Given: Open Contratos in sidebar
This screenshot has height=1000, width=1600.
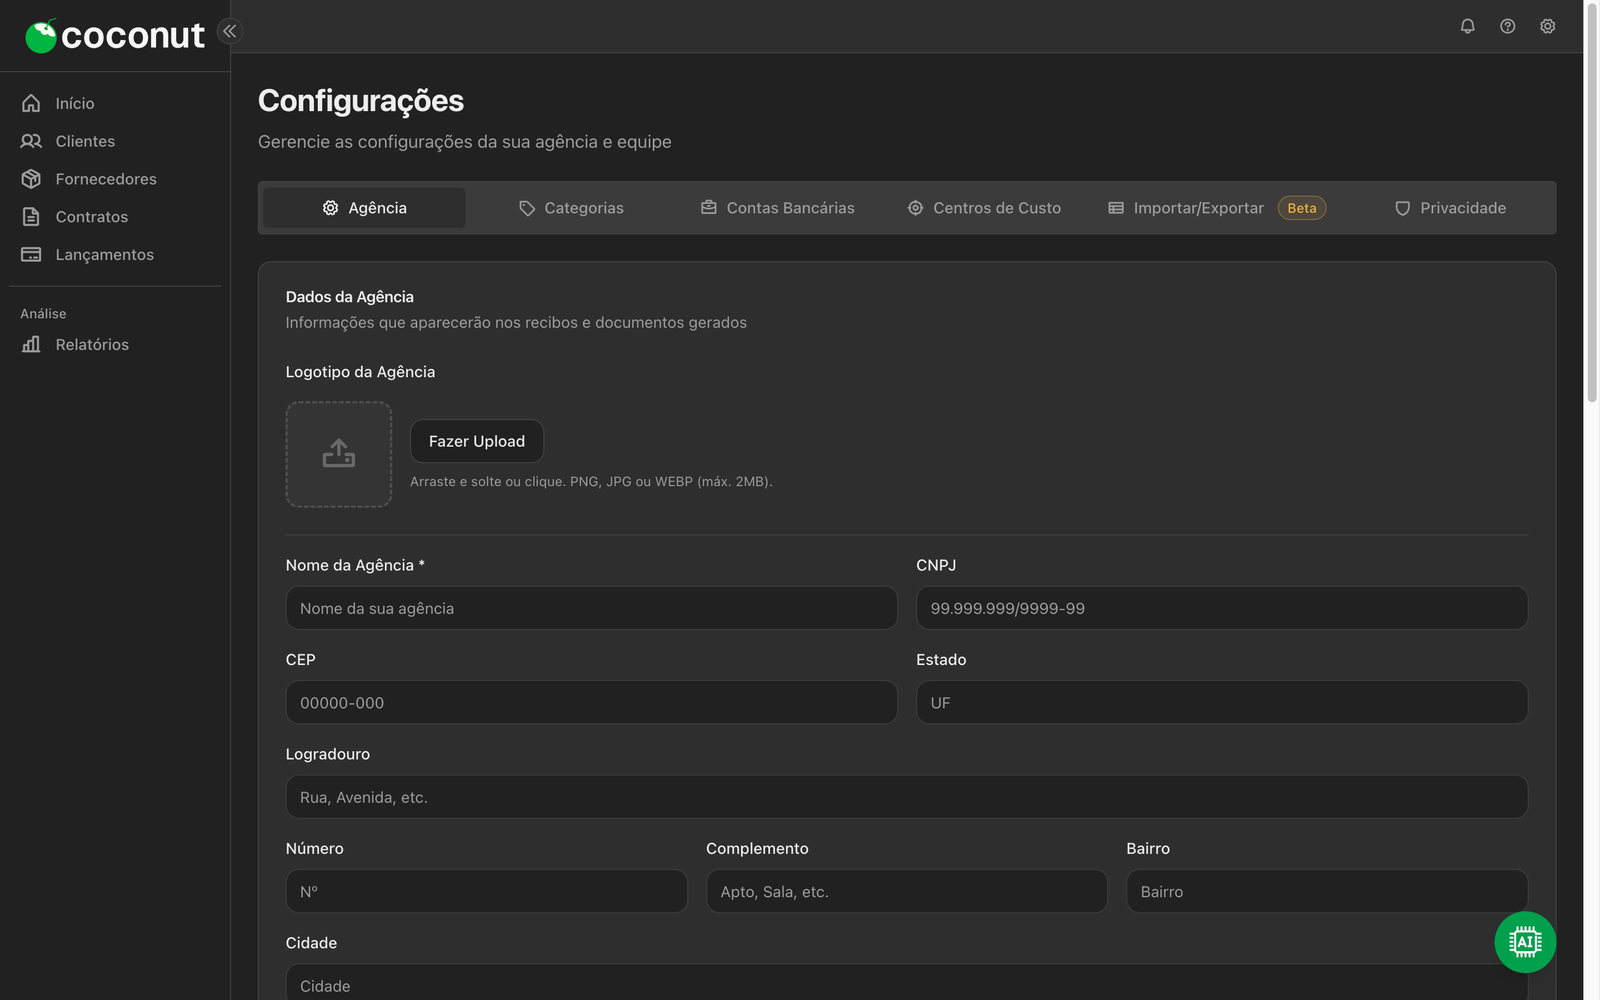Looking at the screenshot, I should [115, 217].
